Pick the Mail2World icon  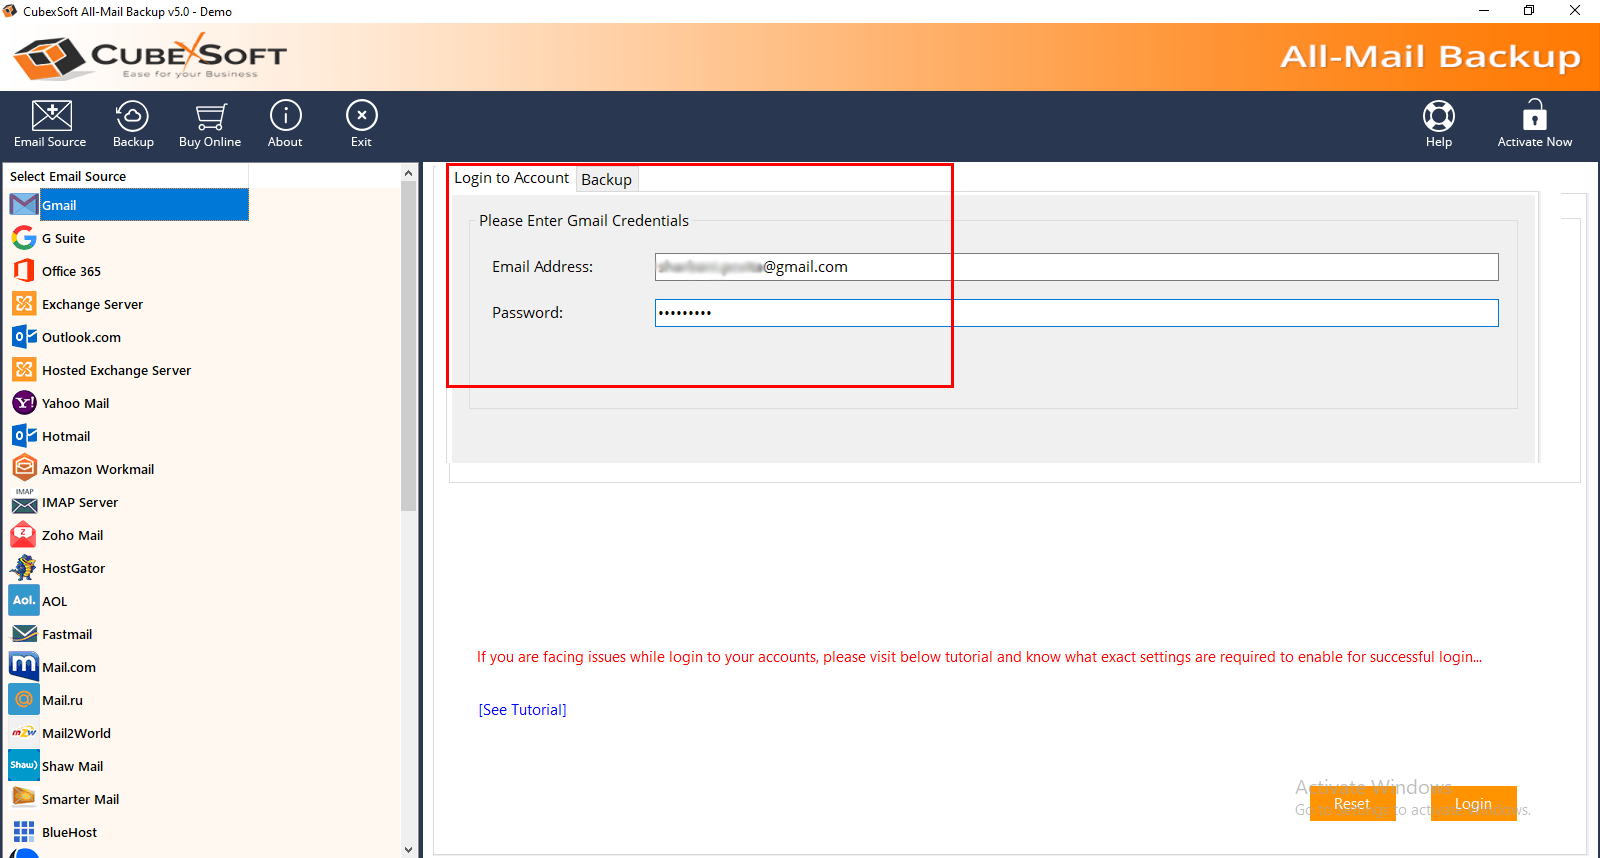click(24, 733)
